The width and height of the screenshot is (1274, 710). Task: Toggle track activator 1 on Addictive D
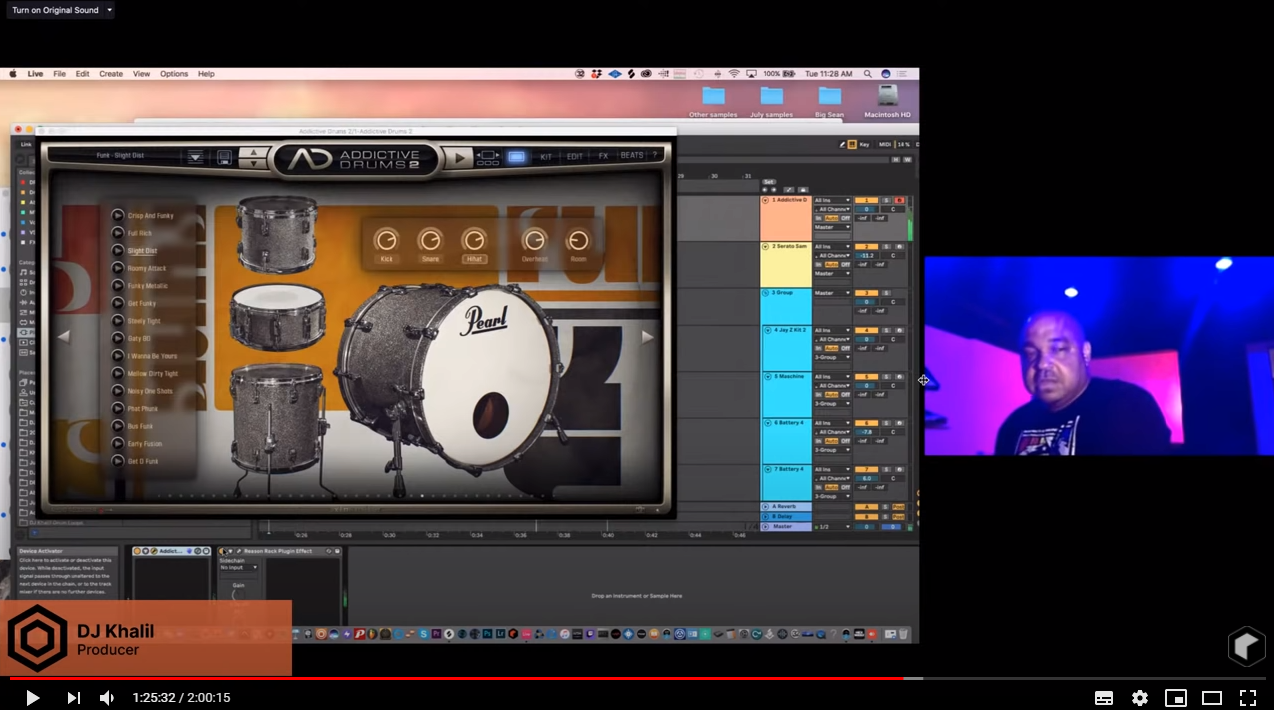click(x=866, y=200)
